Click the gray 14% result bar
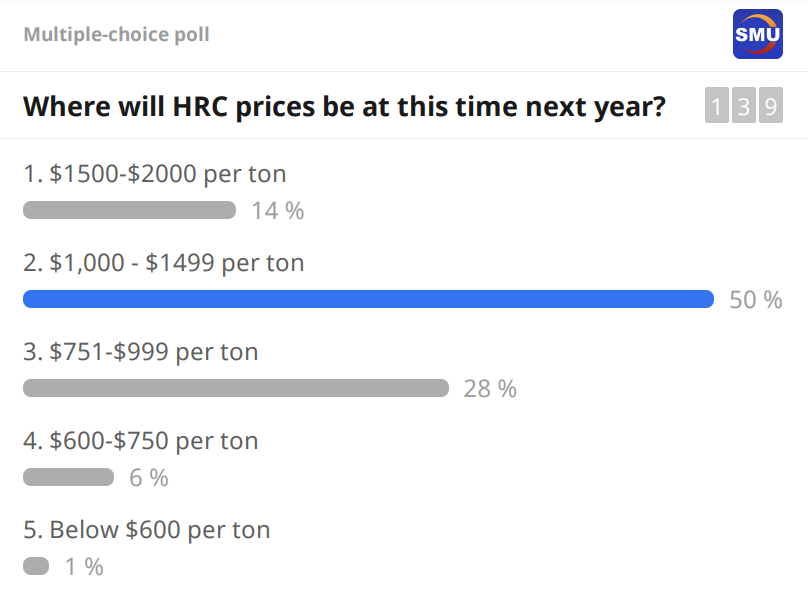 click(129, 211)
